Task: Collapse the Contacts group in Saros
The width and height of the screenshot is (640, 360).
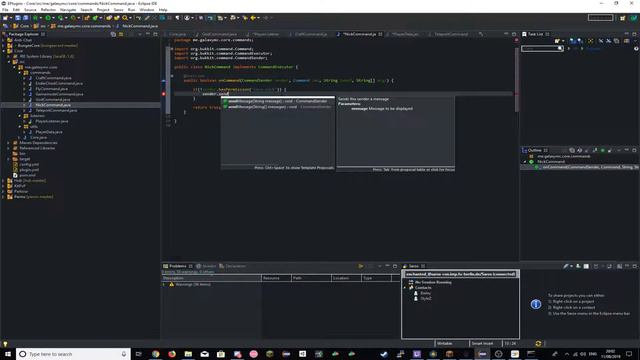Action: point(405,288)
